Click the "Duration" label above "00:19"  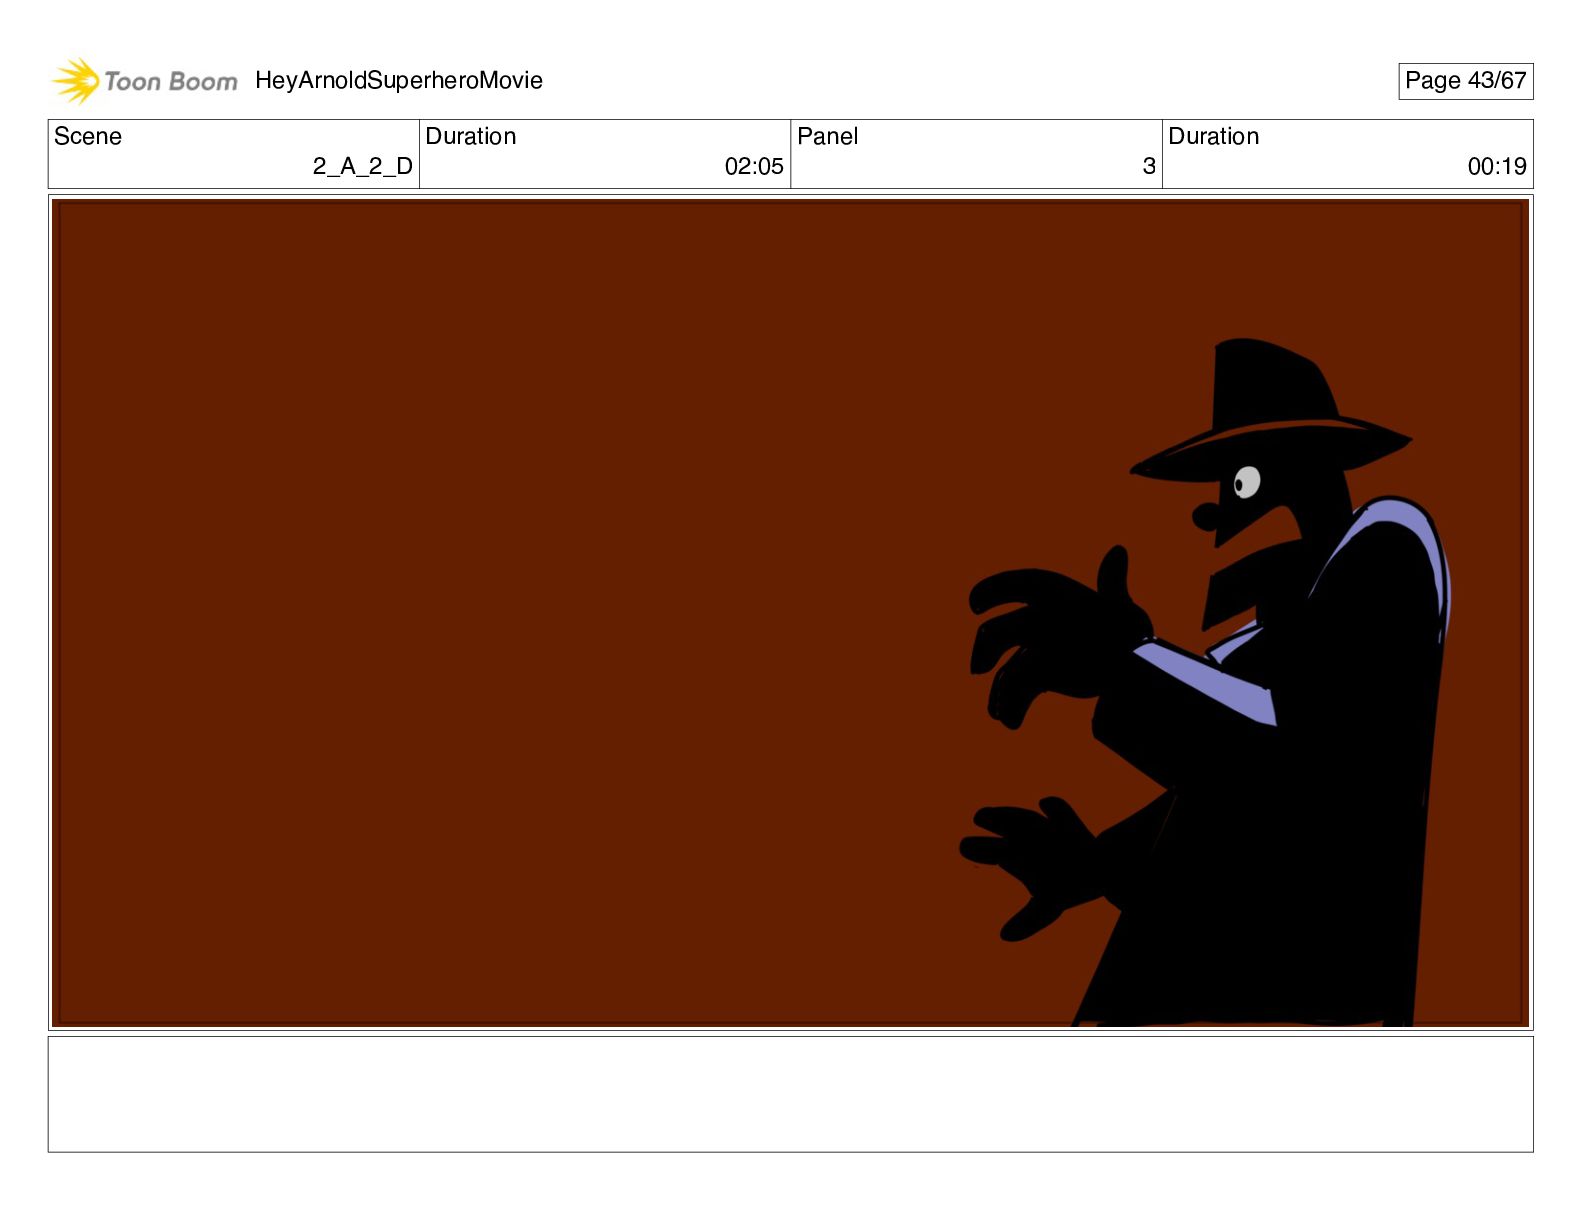[x=1214, y=136]
